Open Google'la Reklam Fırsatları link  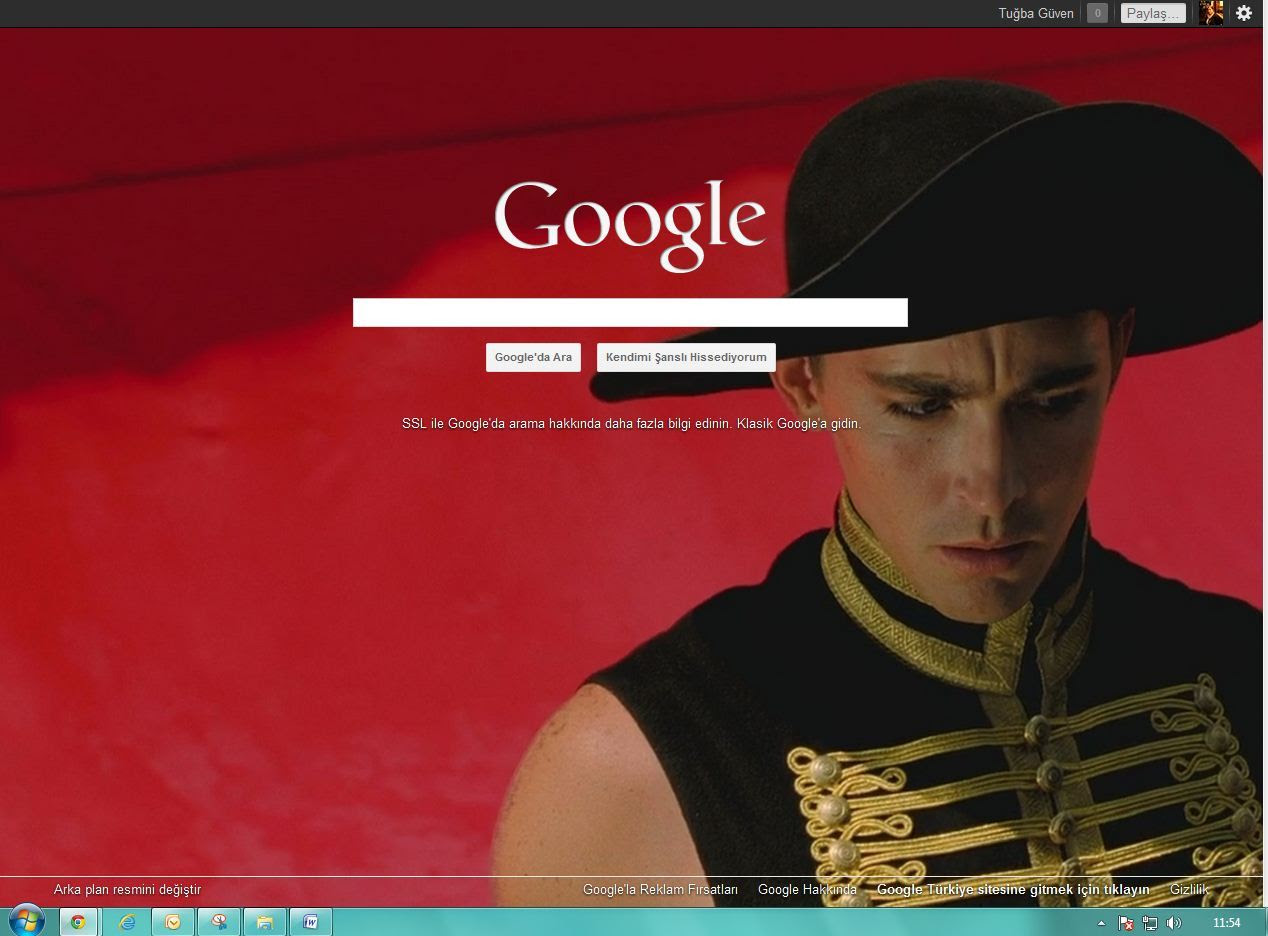click(660, 889)
